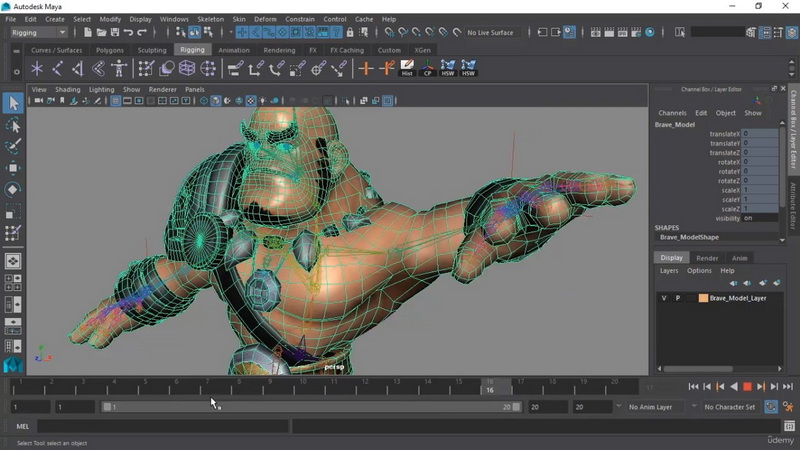Toggle auto keyframe button
The image size is (800, 450).
771,407
